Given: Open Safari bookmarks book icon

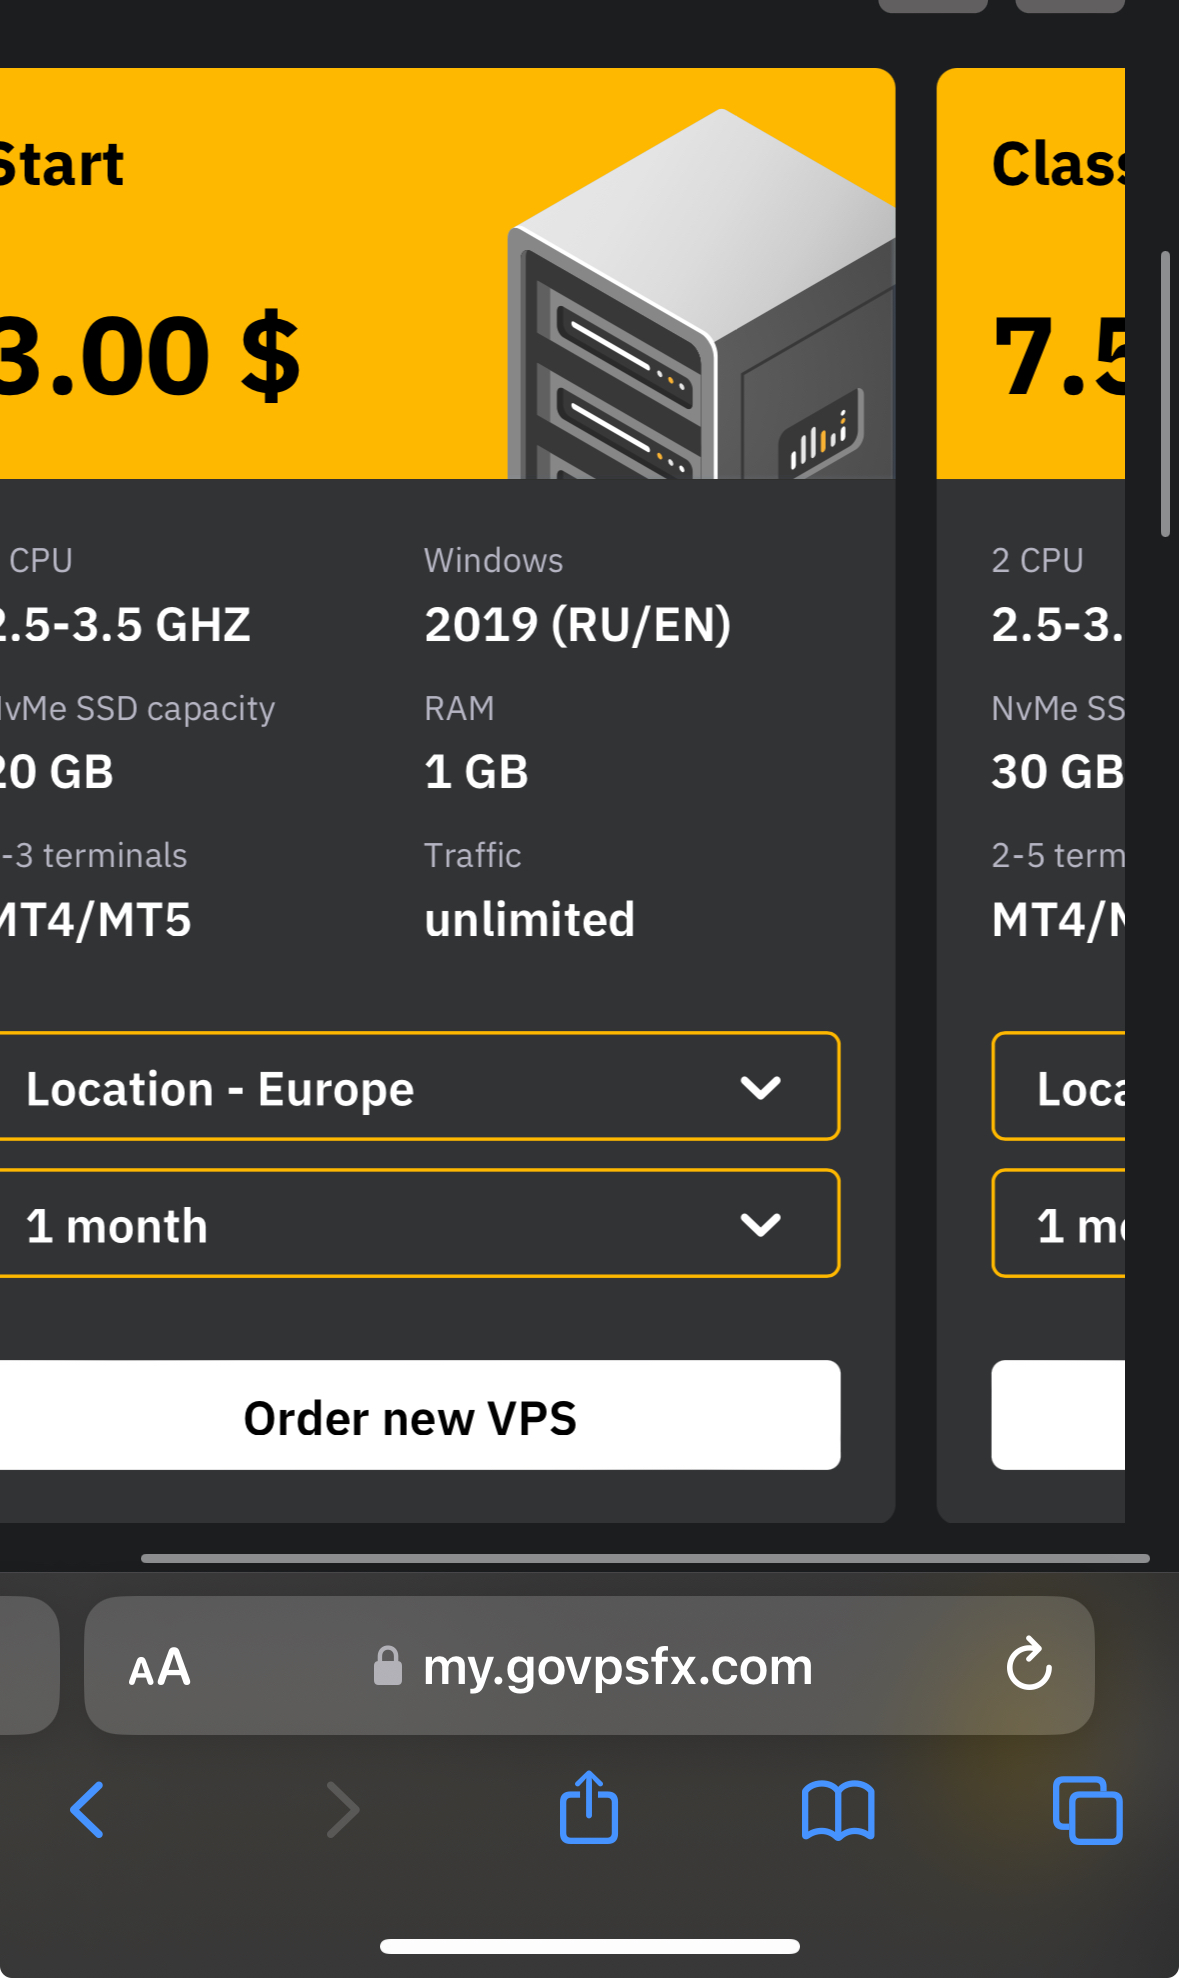Looking at the screenshot, I should [x=838, y=1810].
